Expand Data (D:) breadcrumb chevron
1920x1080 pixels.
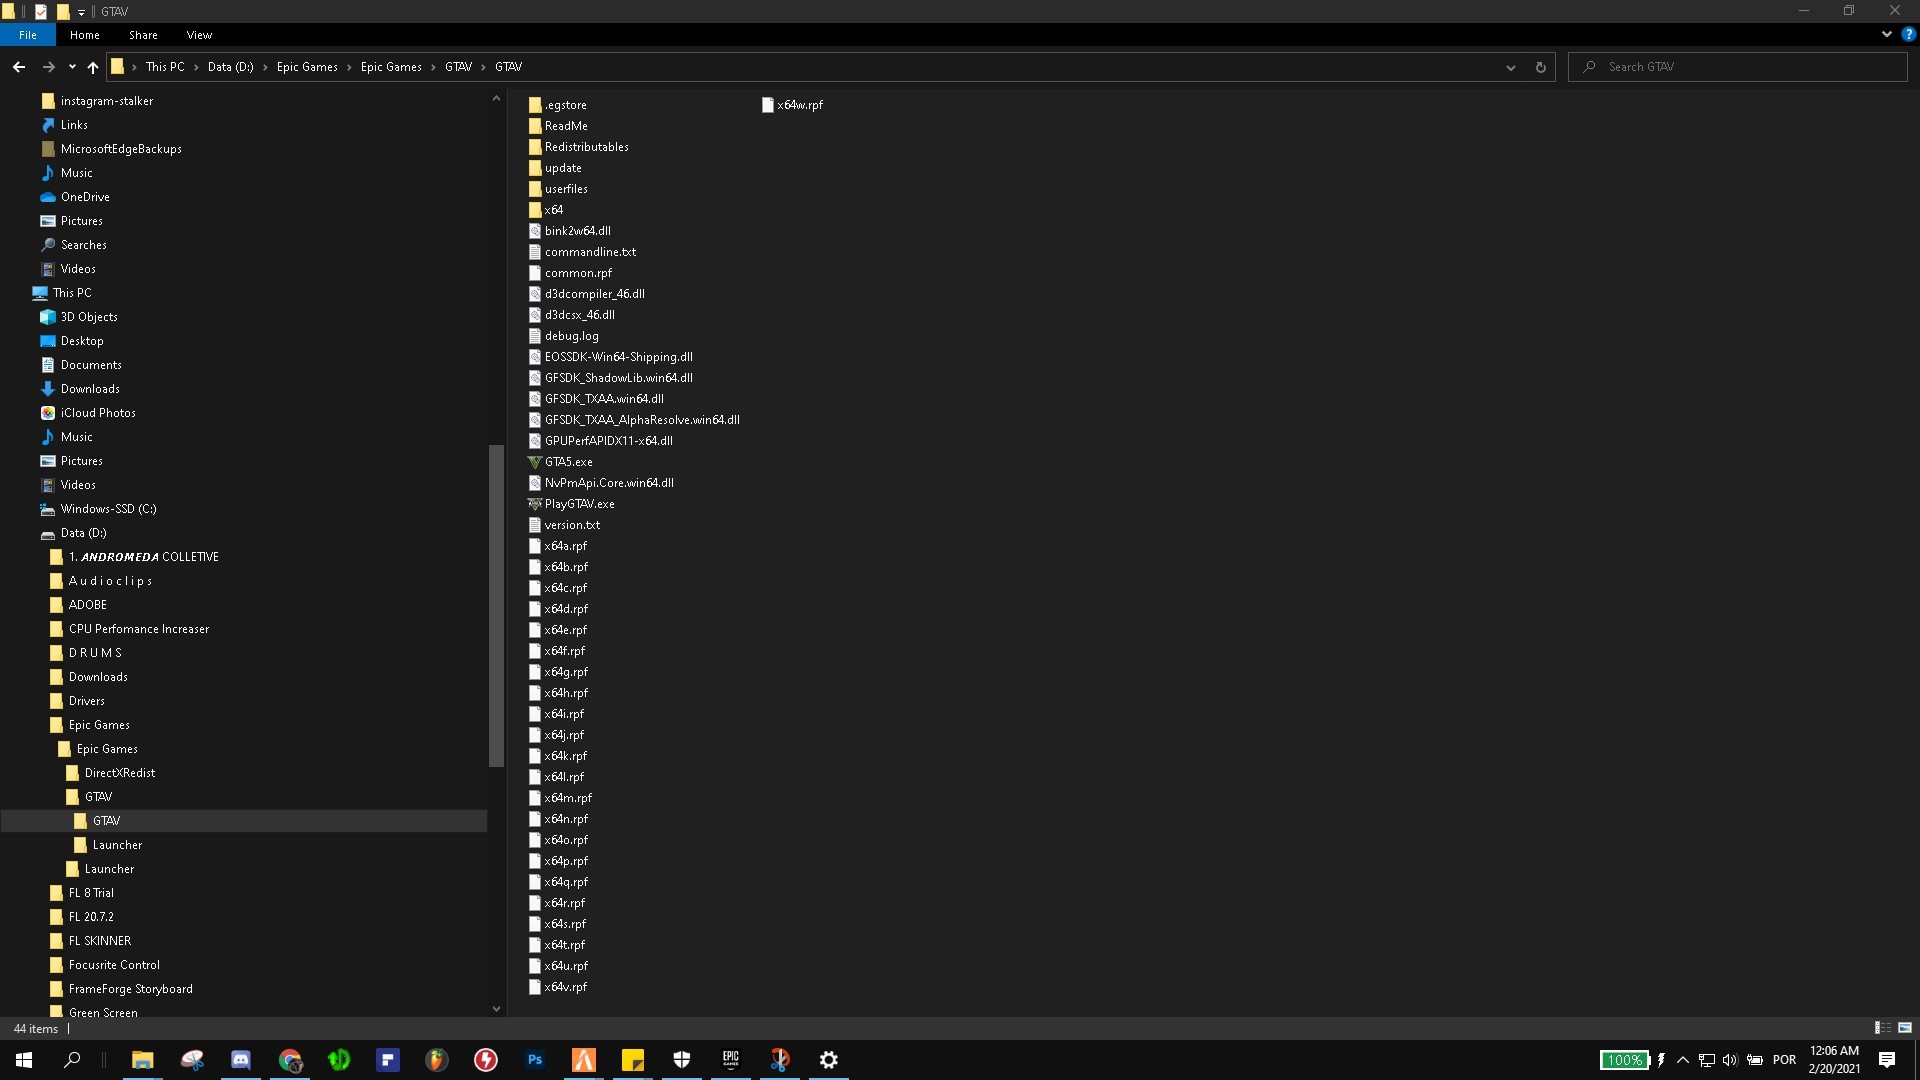click(265, 67)
